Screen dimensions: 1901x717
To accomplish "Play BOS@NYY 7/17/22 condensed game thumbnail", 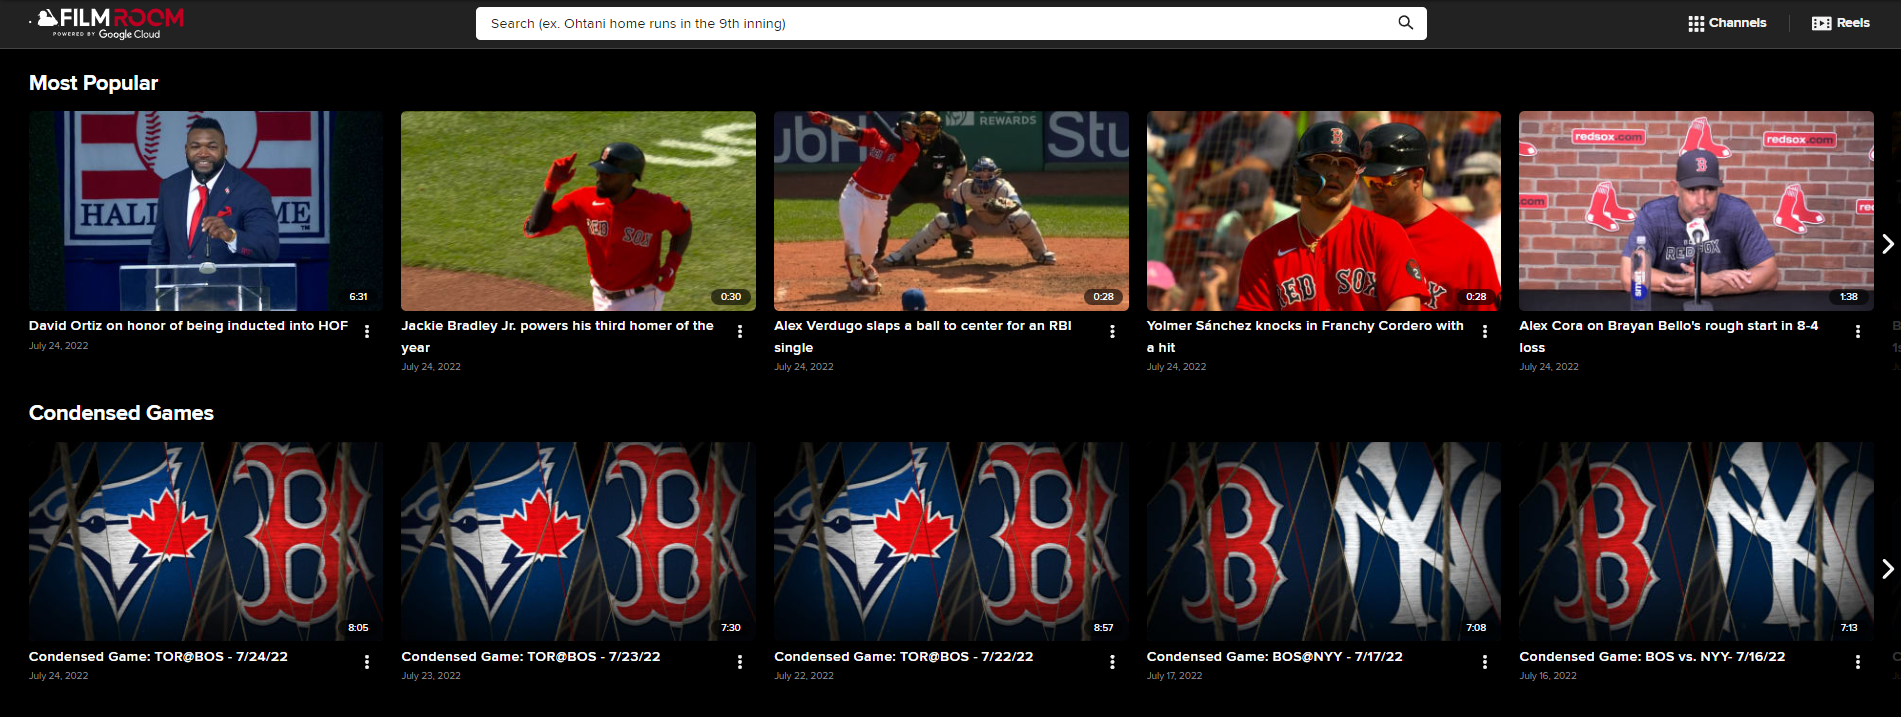I will [1324, 541].
